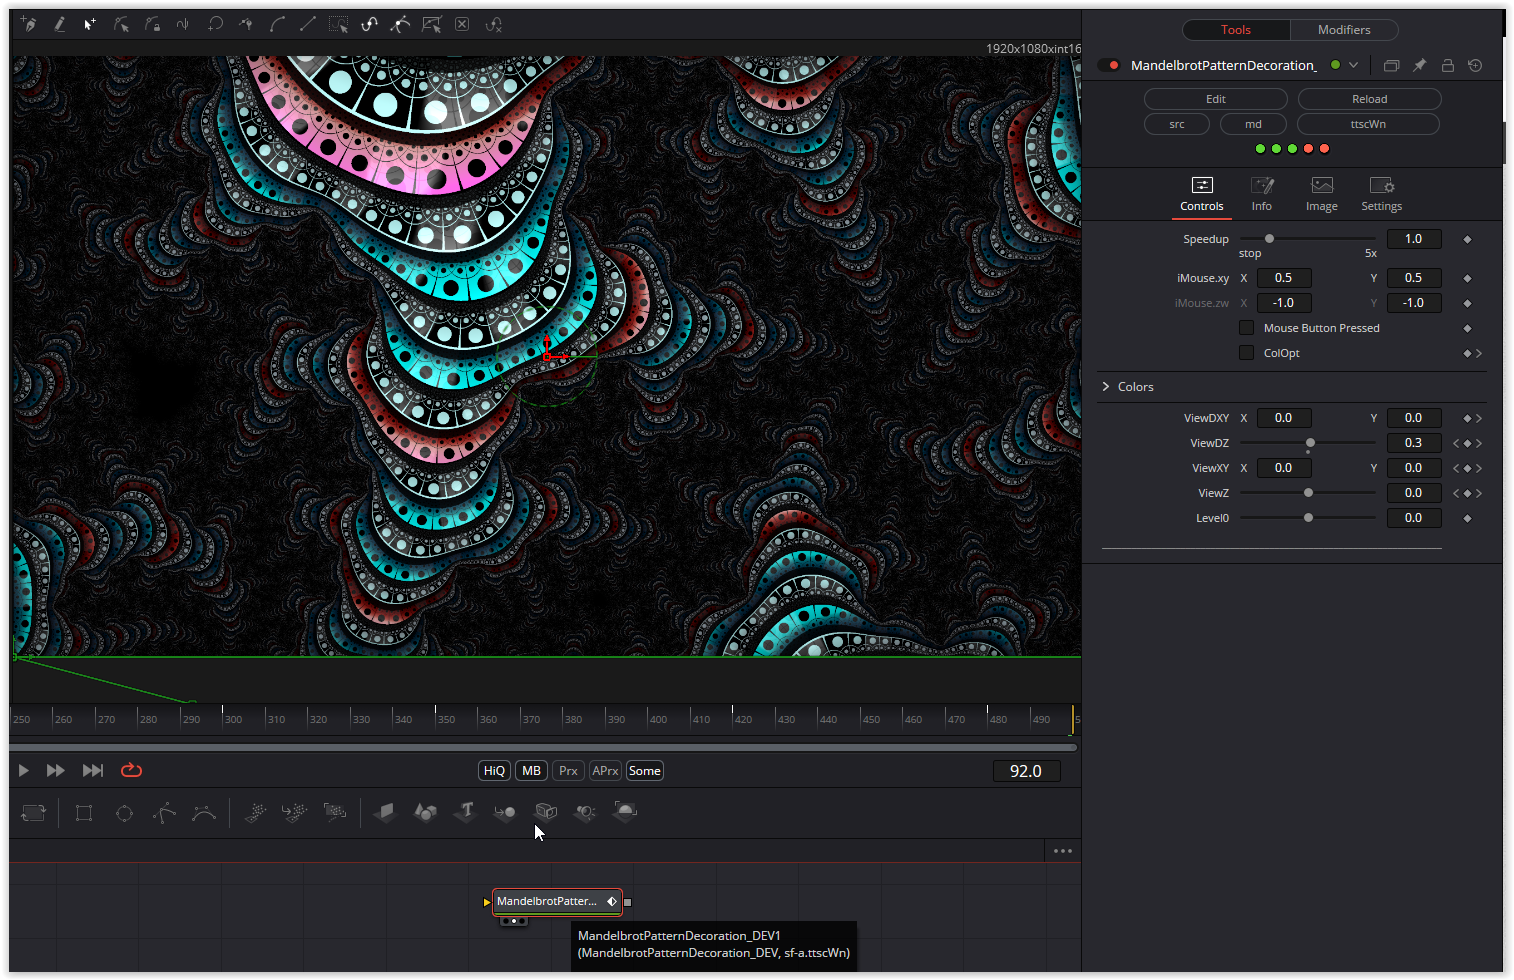1514x980 pixels.
Task: Open the Info tab
Action: coord(1261,193)
